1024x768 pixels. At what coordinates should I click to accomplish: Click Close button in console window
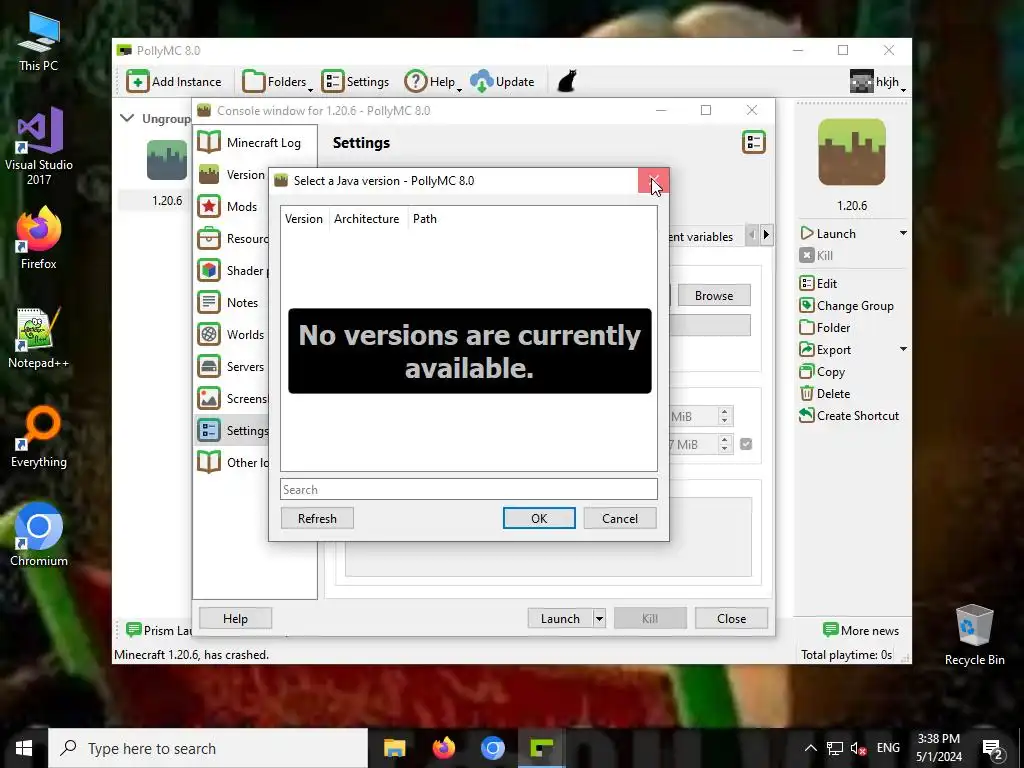tap(731, 618)
